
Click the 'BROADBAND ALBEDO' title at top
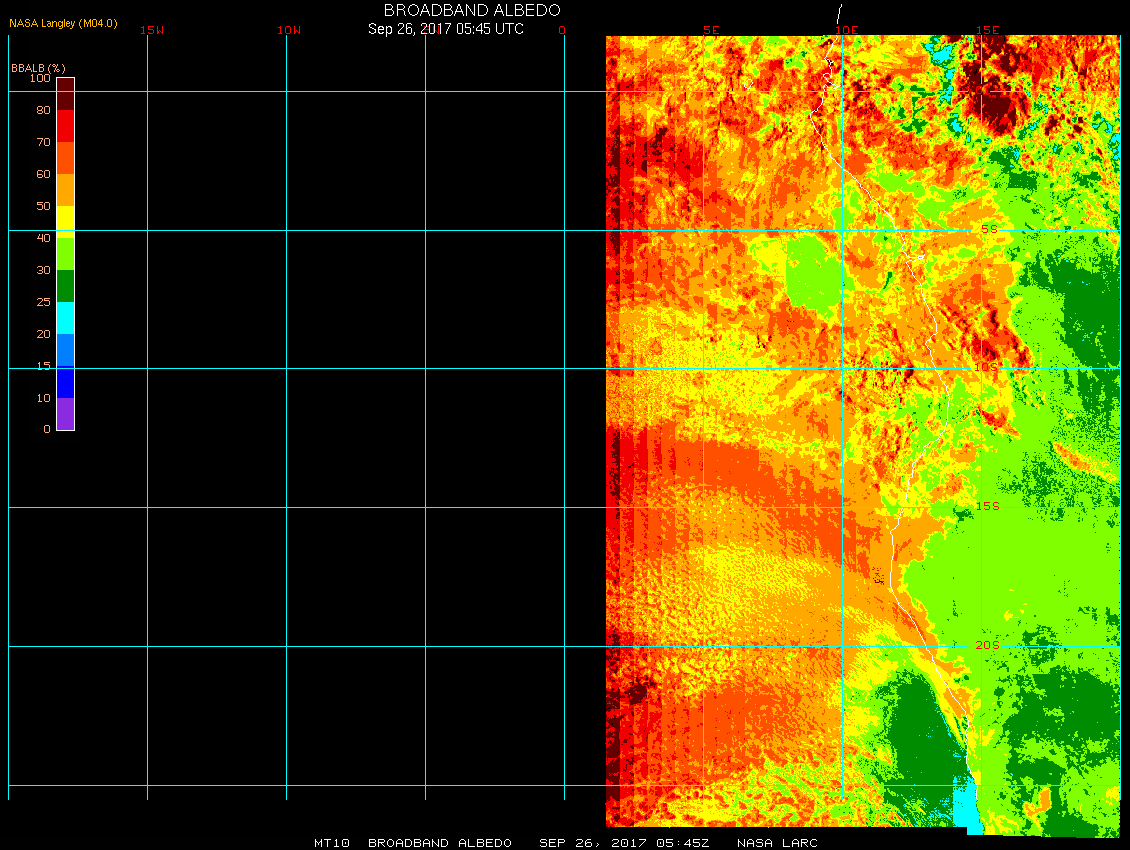coord(472,10)
